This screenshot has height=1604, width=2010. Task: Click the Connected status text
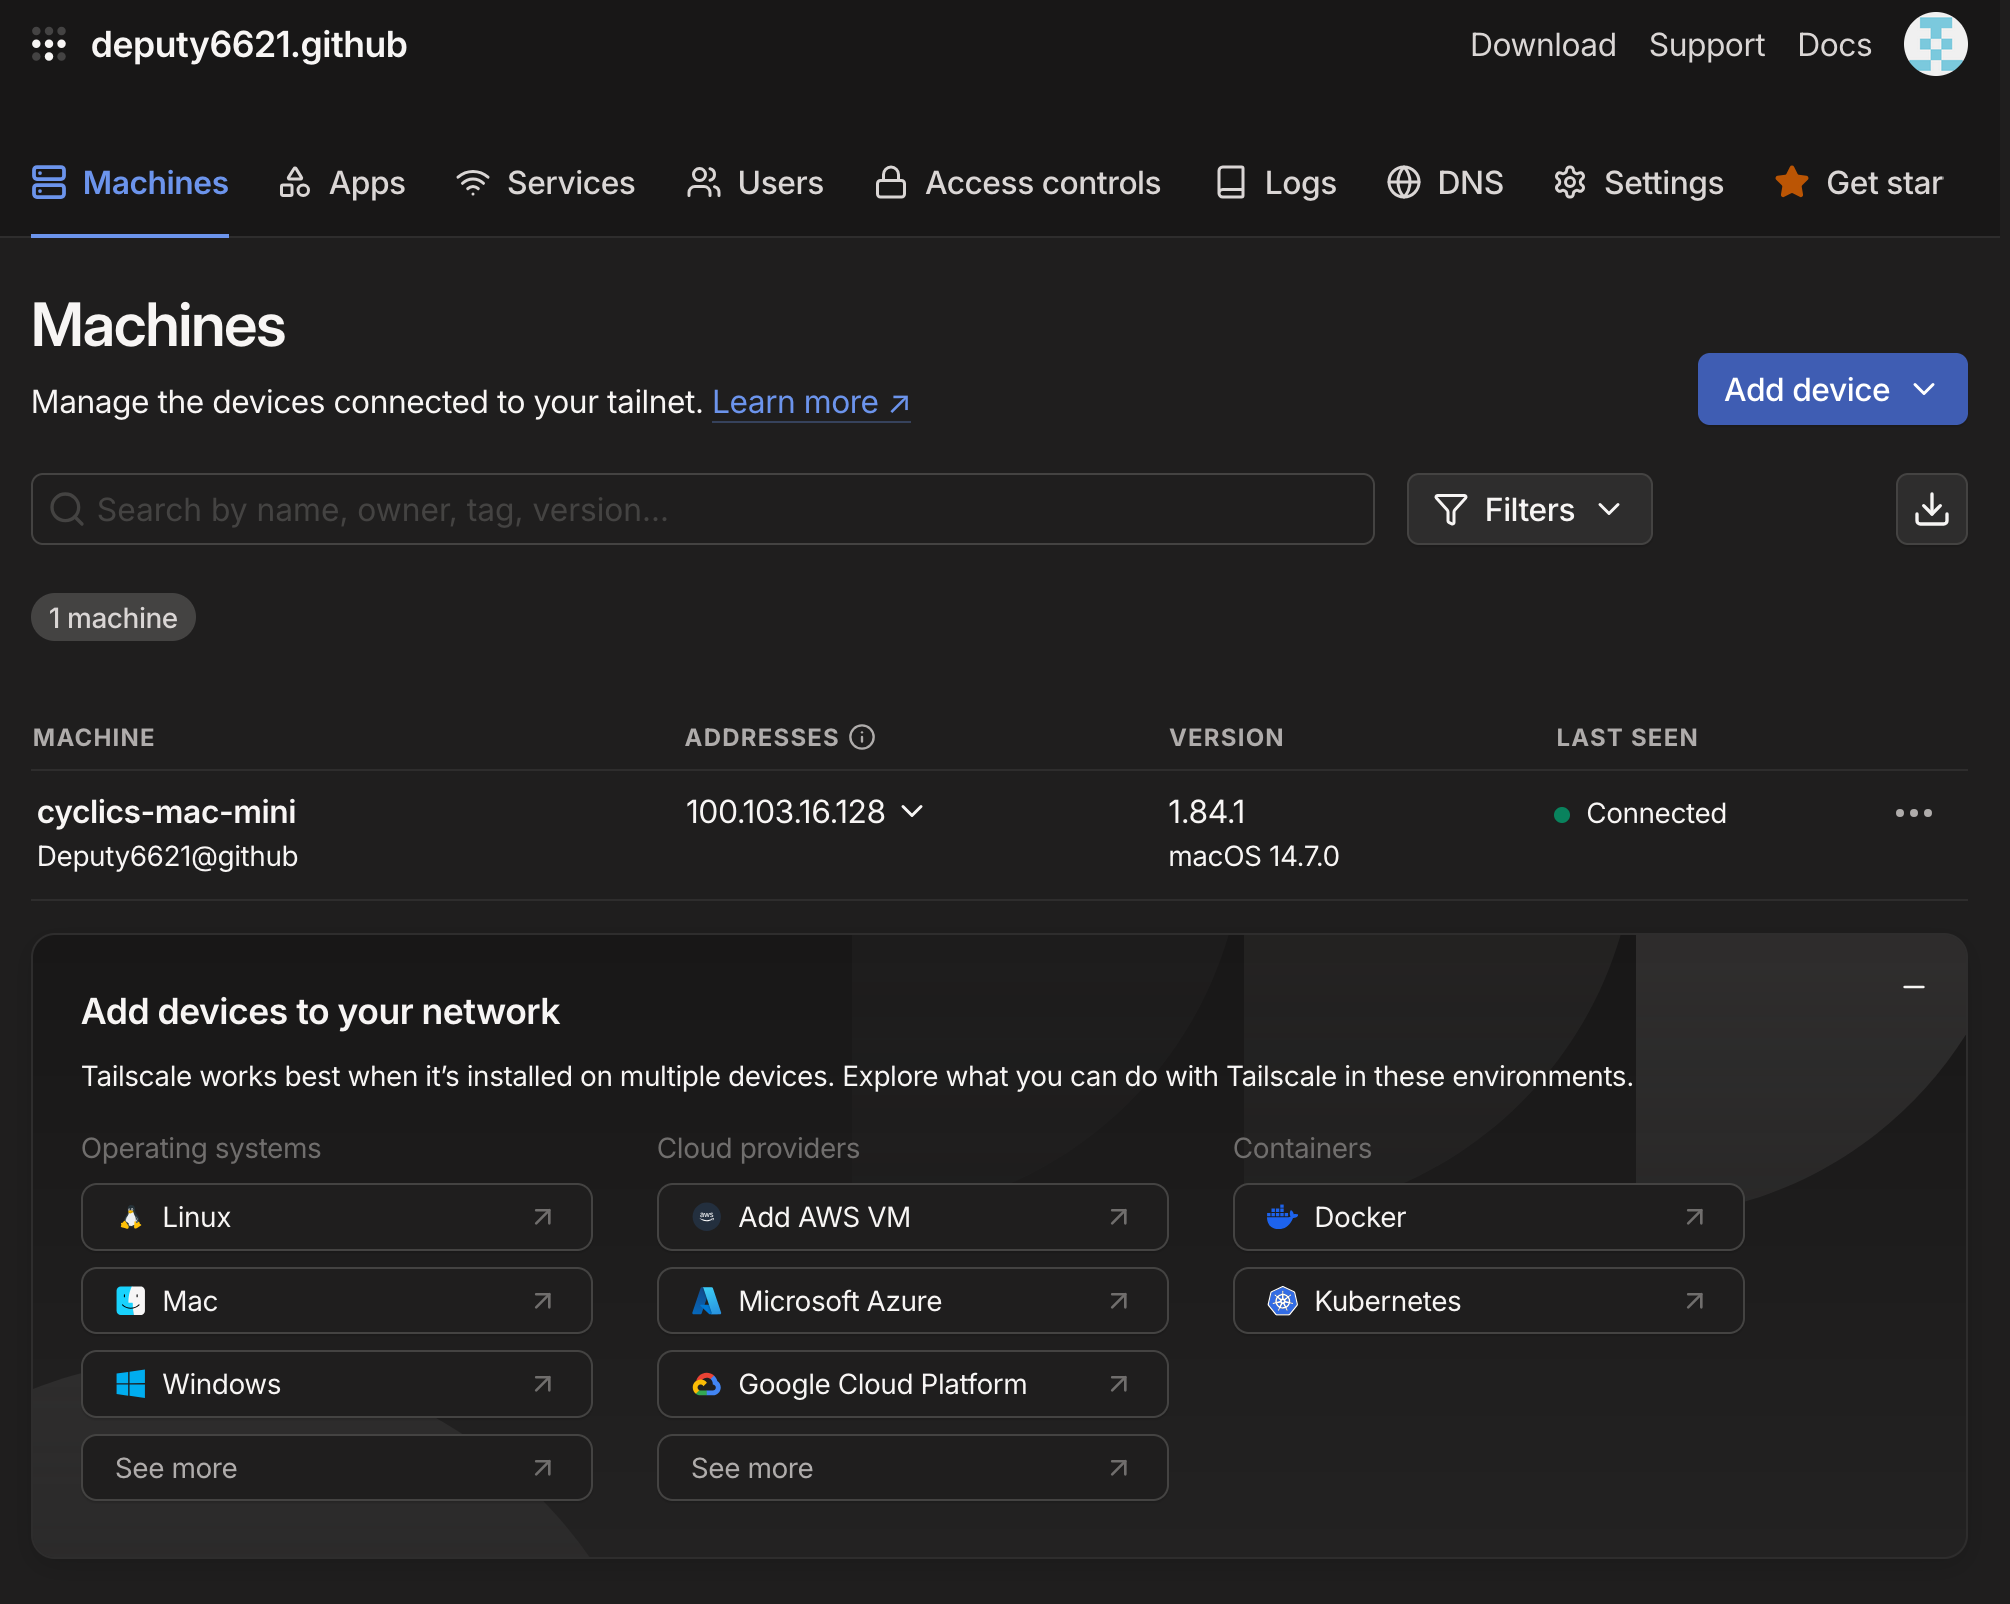[1656, 813]
